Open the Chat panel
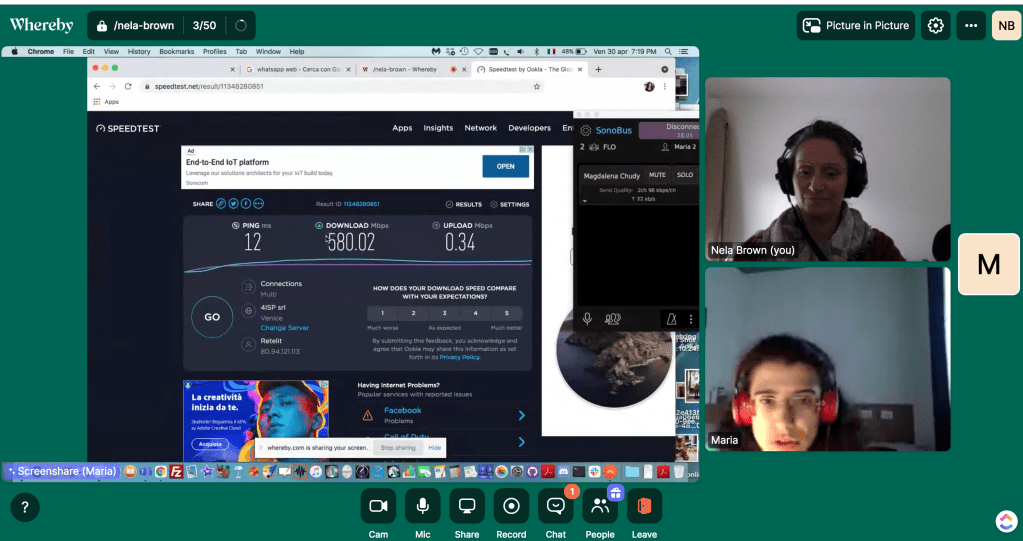Image resolution: width=1023 pixels, height=541 pixels. pyautogui.click(x=556, y=506)
